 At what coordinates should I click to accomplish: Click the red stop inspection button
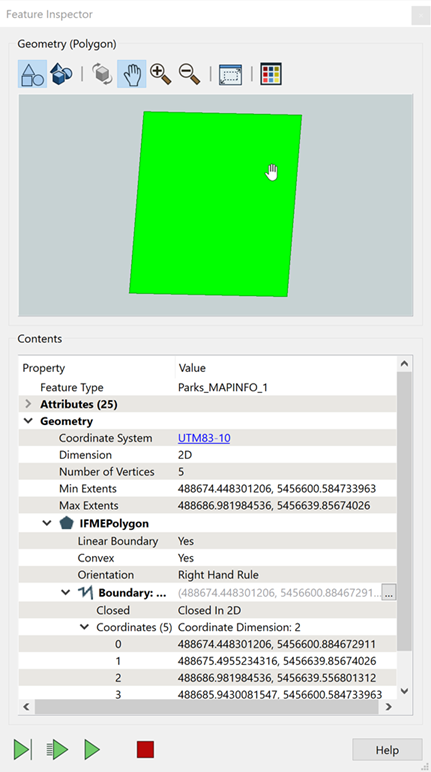pos(145,750)
